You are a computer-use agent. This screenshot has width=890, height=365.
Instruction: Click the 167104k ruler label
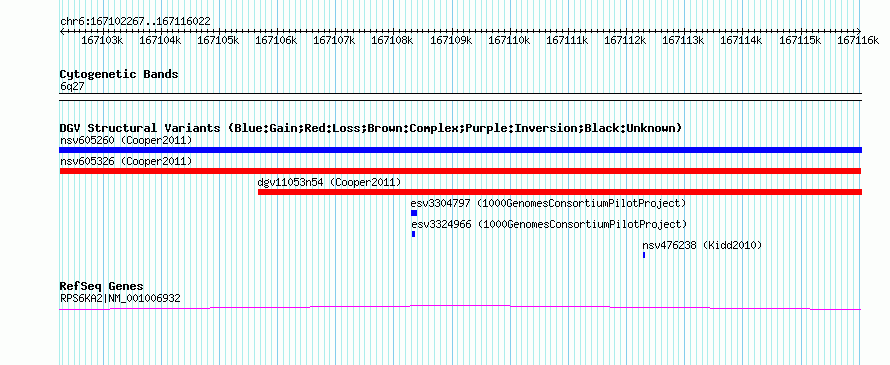coord(160,40)
